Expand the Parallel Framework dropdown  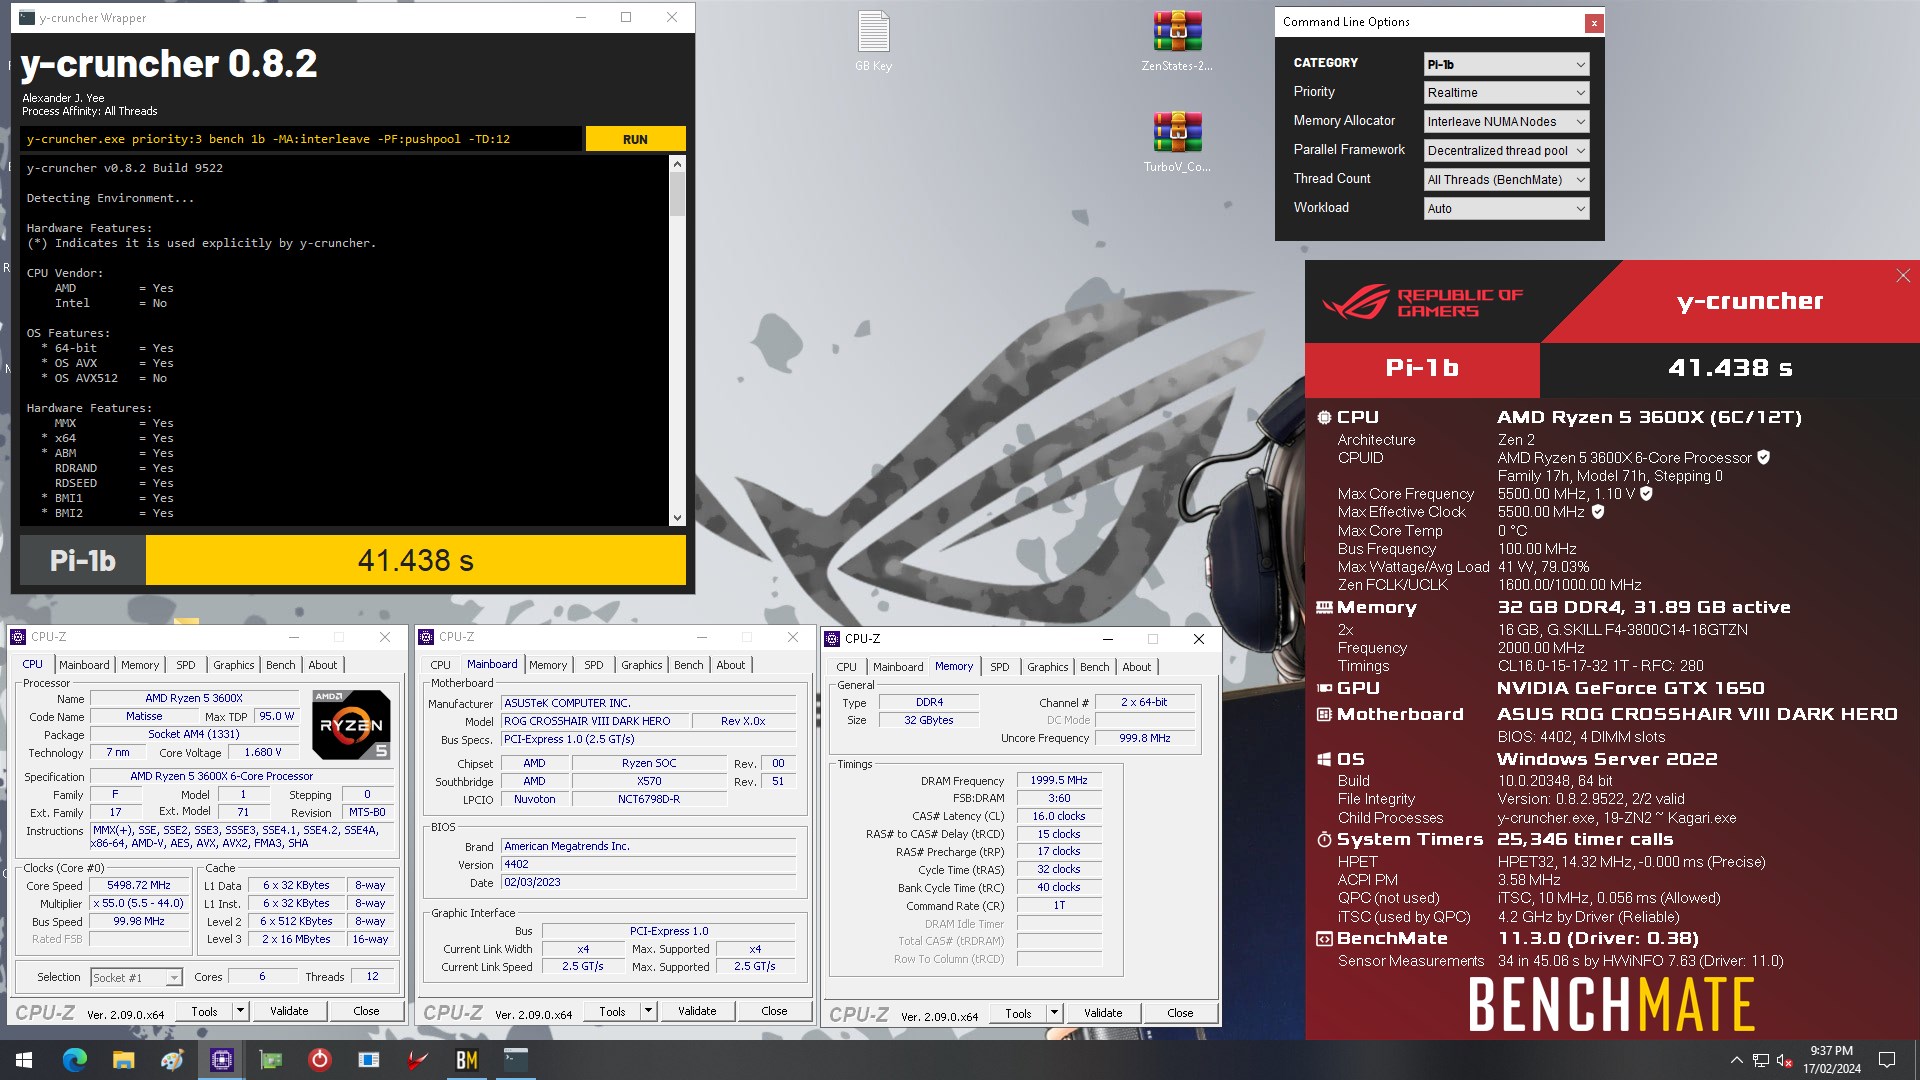tap(1506, 151)
